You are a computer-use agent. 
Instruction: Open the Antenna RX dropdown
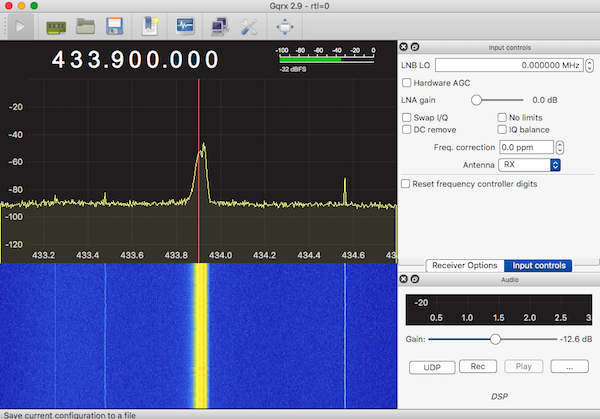coord(529,165)
